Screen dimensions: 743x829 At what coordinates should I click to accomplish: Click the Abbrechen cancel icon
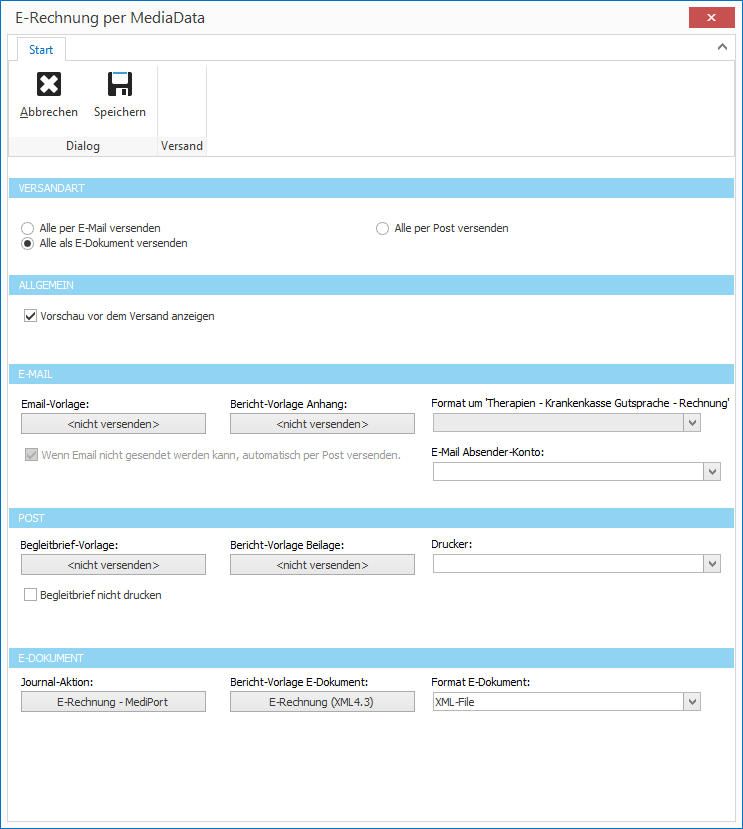tap(48, 85)
